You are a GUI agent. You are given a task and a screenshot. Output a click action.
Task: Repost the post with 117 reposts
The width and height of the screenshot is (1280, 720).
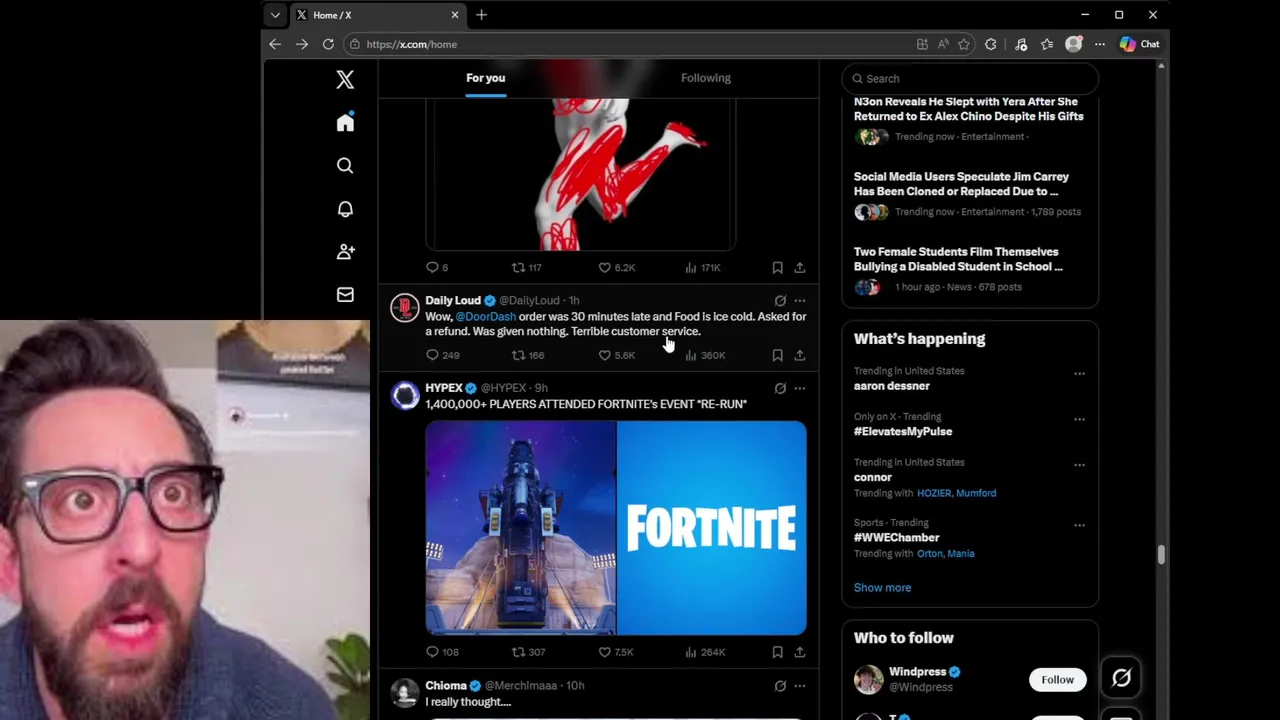click(527, 267)
